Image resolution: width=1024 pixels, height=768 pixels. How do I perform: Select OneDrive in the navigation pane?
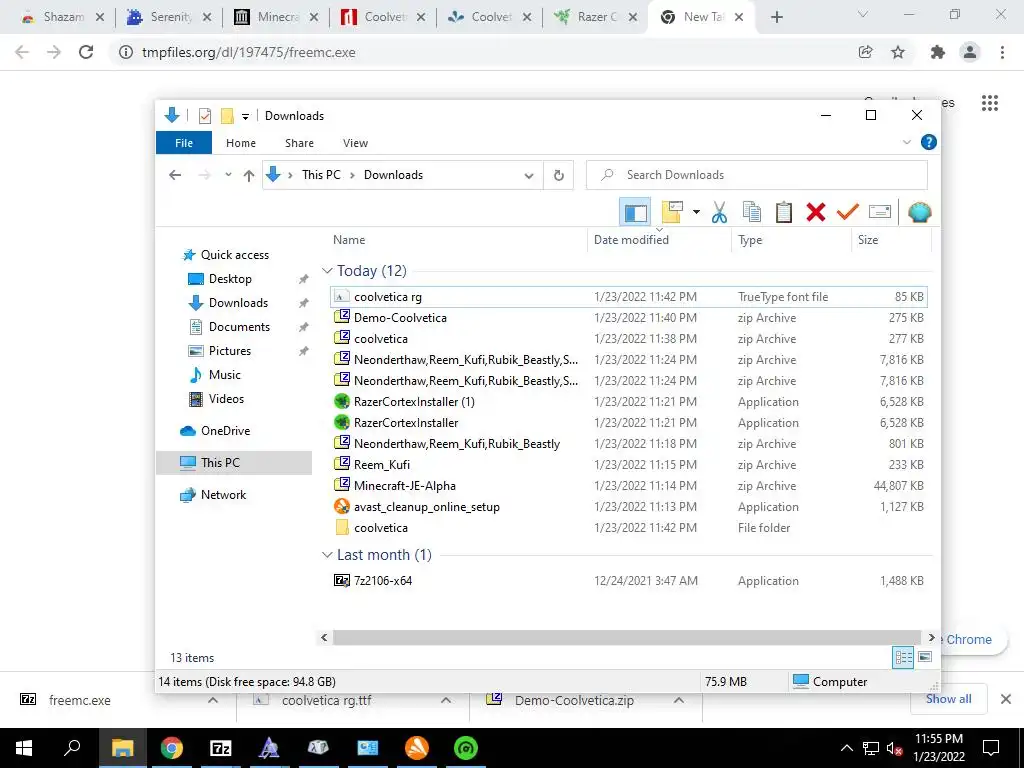(x=216, y=431)
